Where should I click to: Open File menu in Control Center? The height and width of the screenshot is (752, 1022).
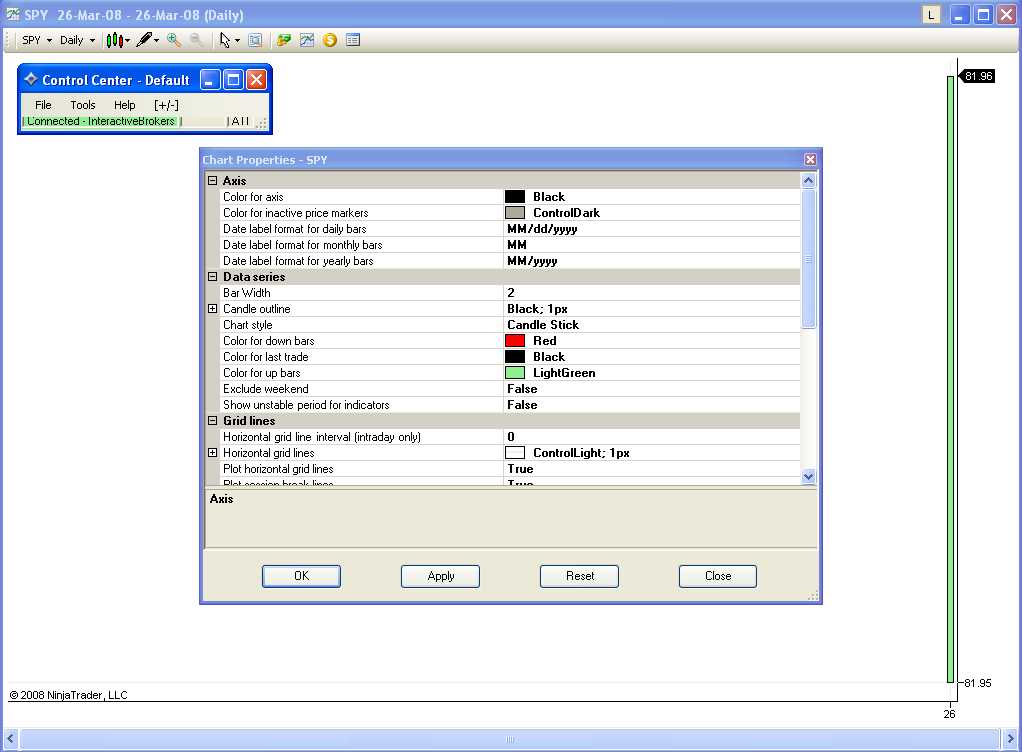pyautogui.click(x=43, y=105)
